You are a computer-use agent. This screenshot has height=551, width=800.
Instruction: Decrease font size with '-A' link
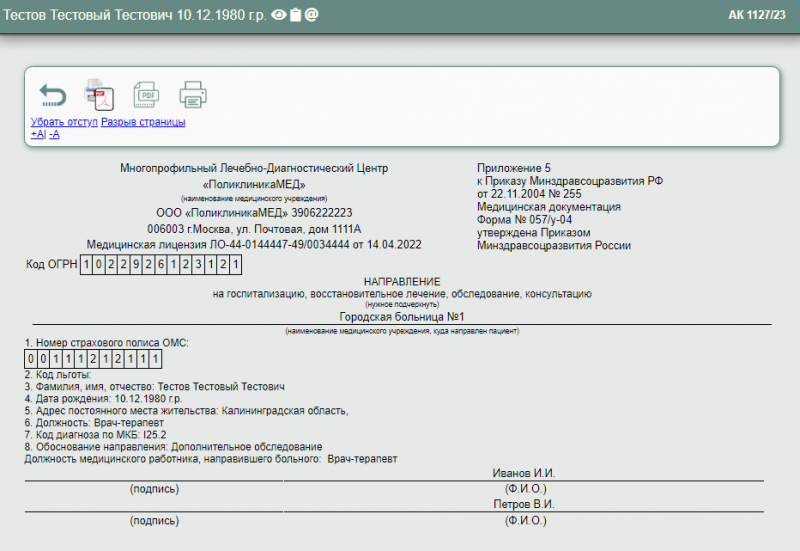pyautogui.click(x=54, y=134)
